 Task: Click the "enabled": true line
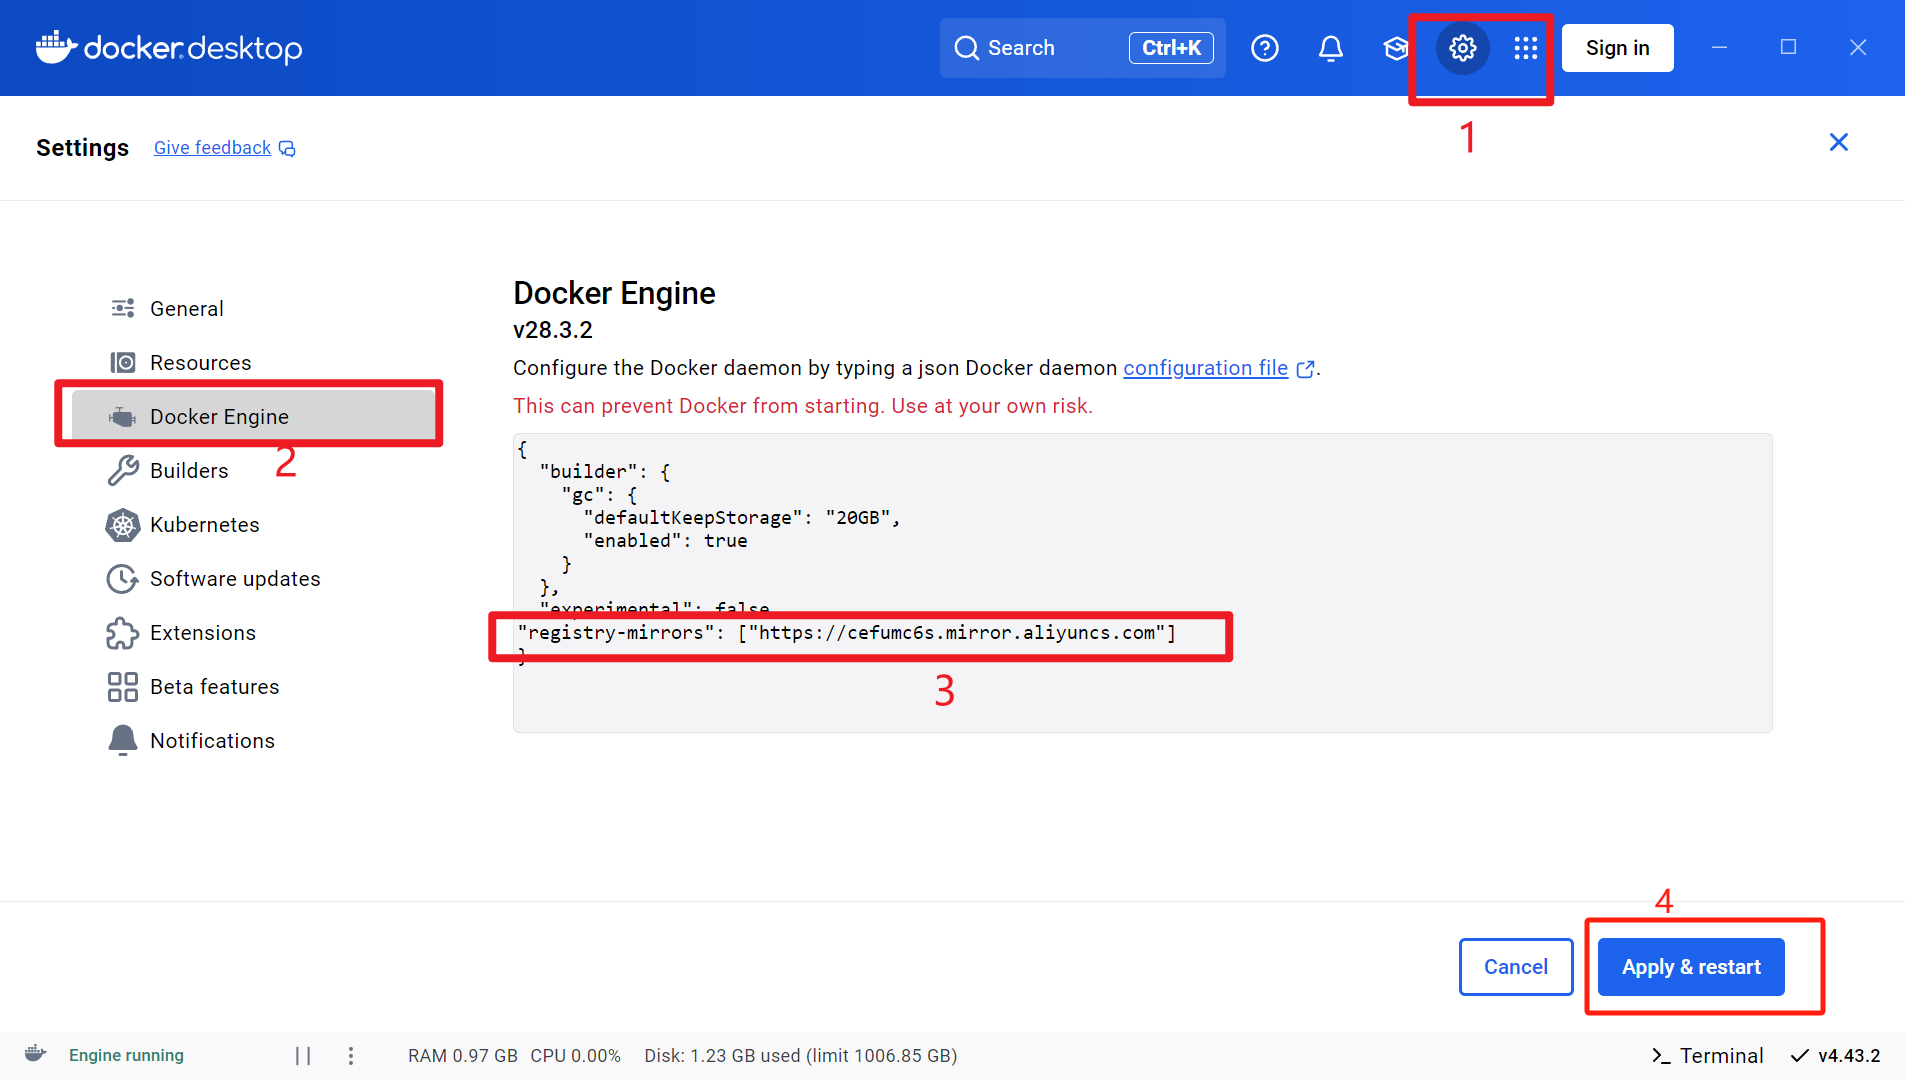tap(665, 540)
